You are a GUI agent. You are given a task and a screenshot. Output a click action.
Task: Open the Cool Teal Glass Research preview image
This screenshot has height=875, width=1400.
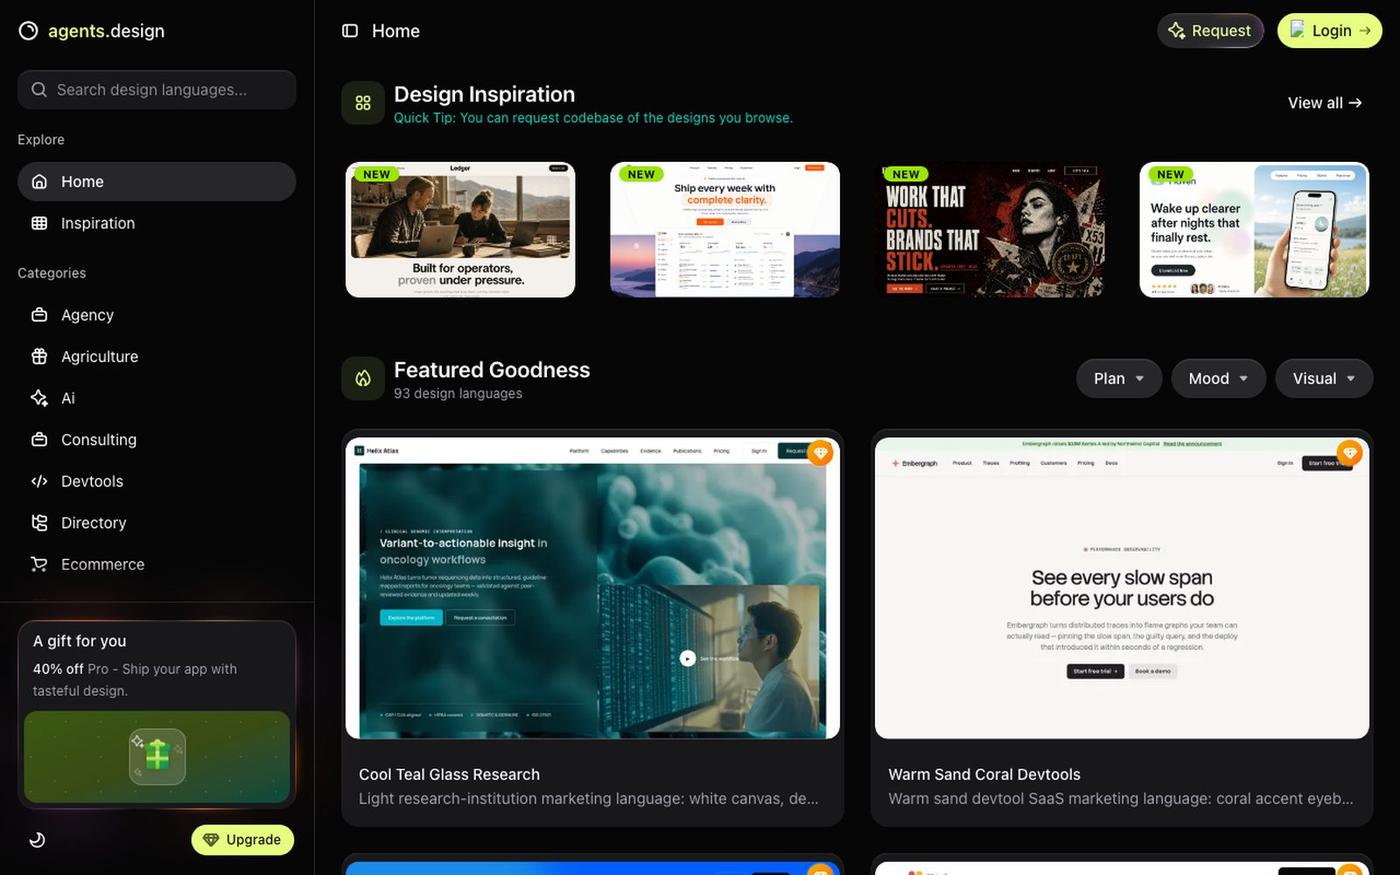[593, 588]
